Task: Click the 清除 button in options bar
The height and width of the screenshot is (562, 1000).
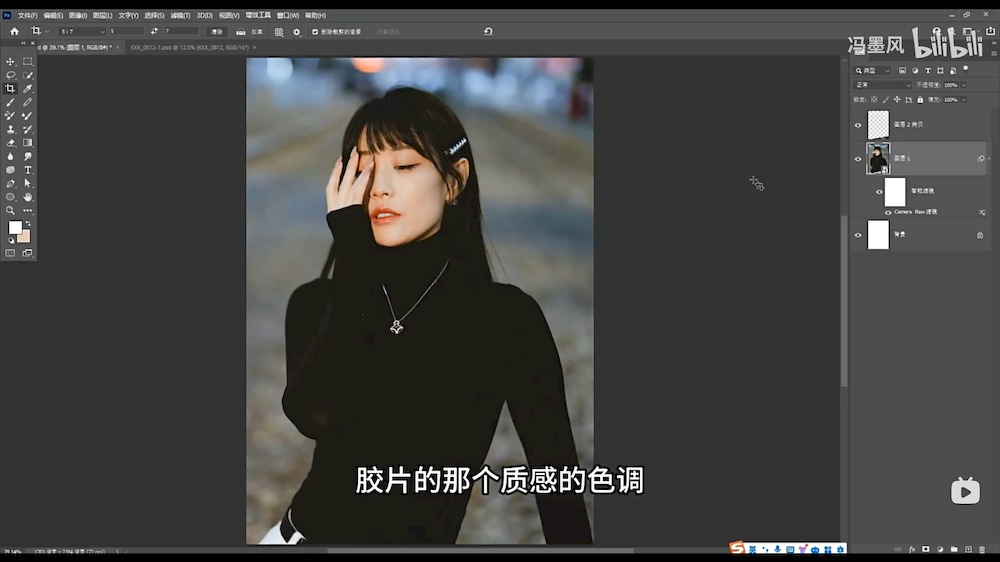Action: (217, 32)
